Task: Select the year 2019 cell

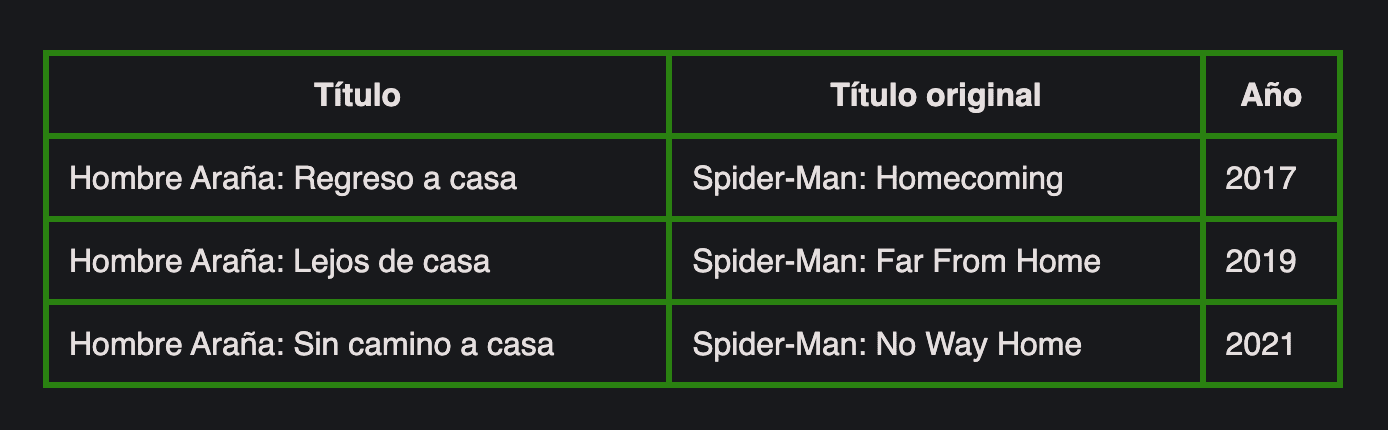Action: coord(1260,262)
